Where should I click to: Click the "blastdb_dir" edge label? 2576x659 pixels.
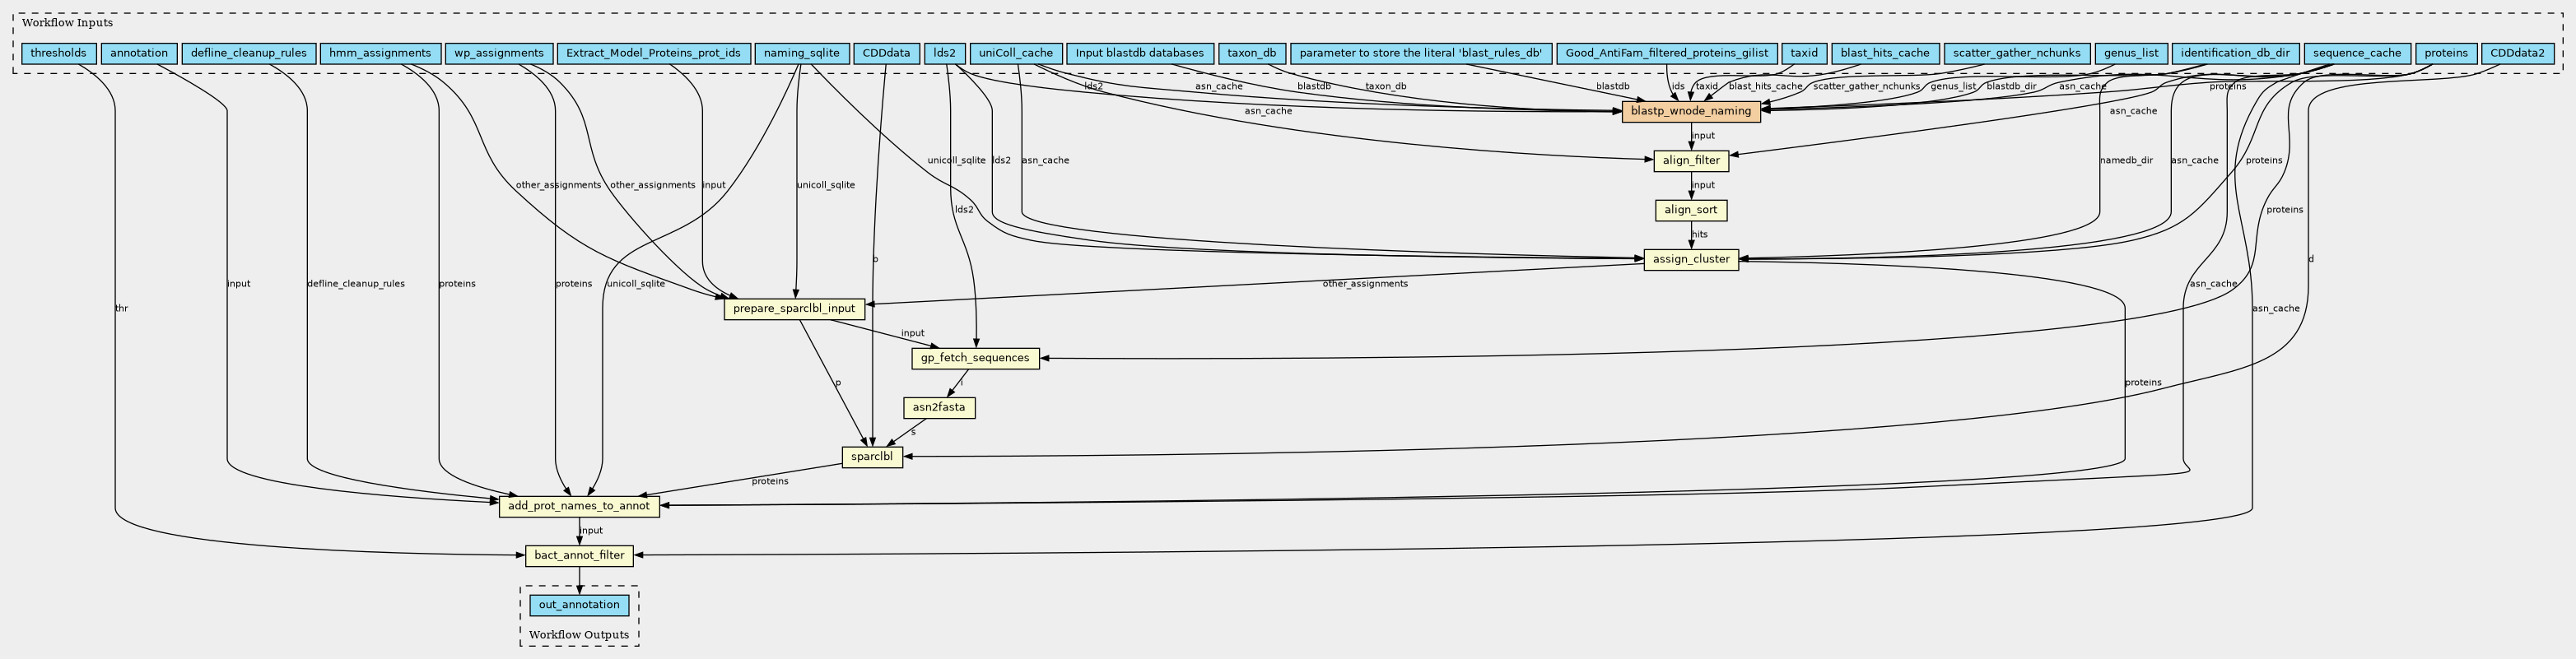pos(2011,87)
